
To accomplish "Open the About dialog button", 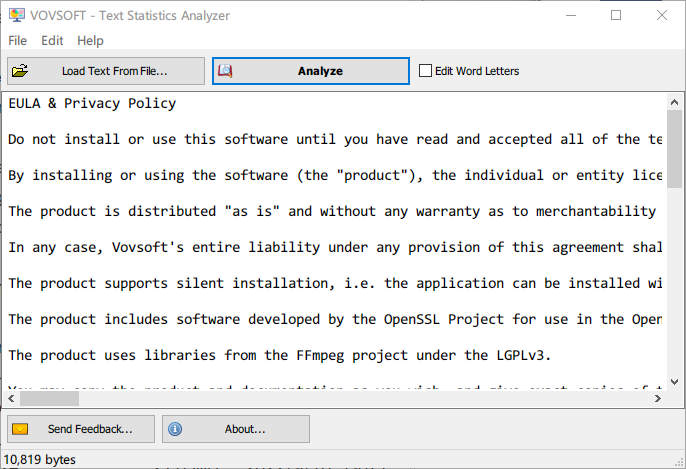I will (x=236, y=429).
